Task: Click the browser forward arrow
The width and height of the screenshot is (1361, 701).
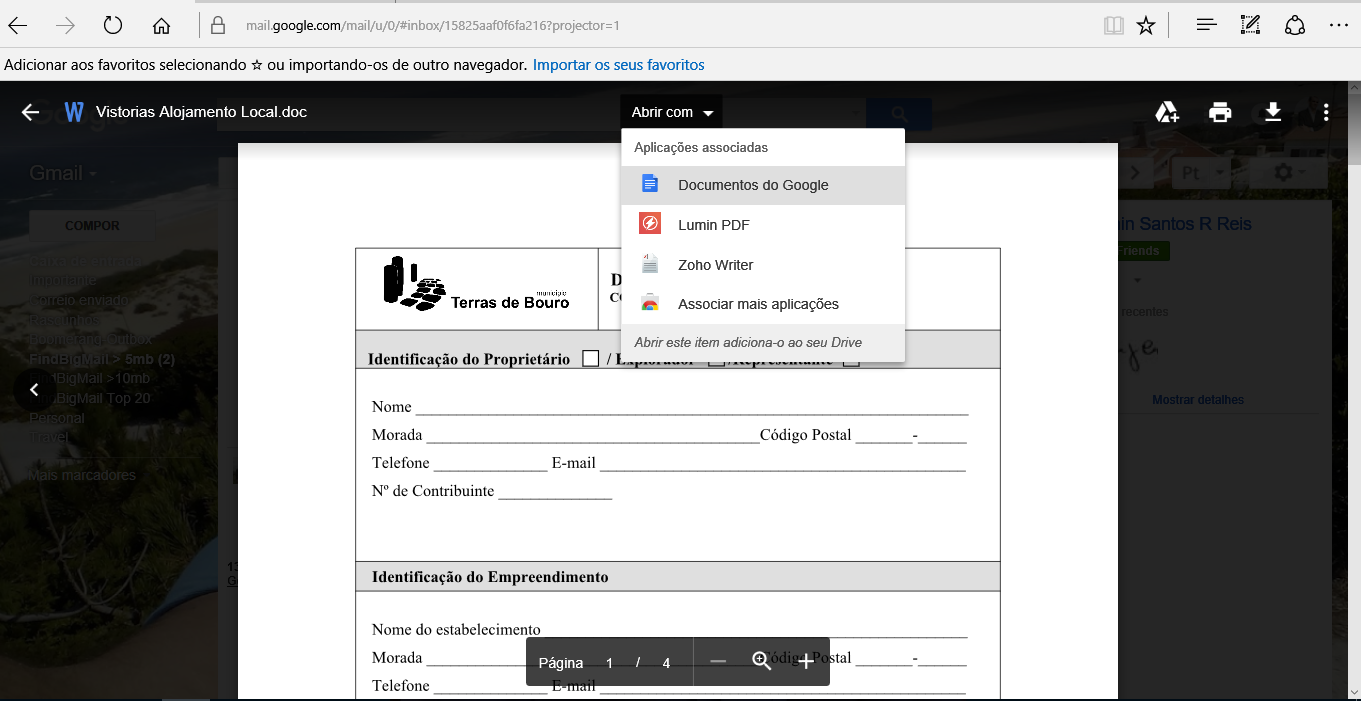Action: pyautogui.click(x=66, y=25)
